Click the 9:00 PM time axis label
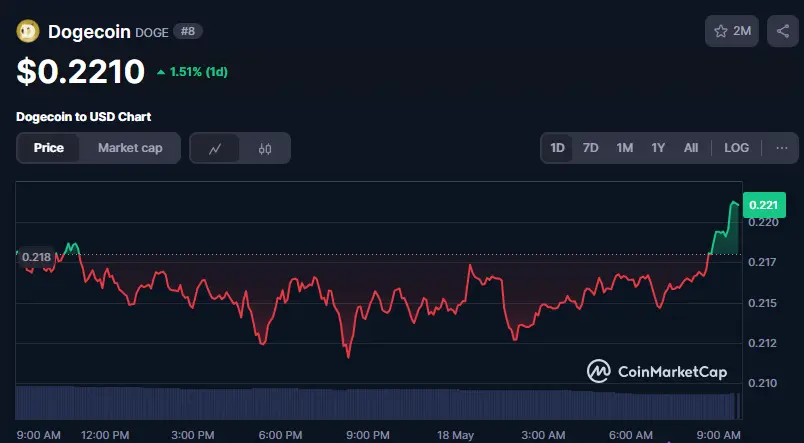804x443 pixels. 368,435
